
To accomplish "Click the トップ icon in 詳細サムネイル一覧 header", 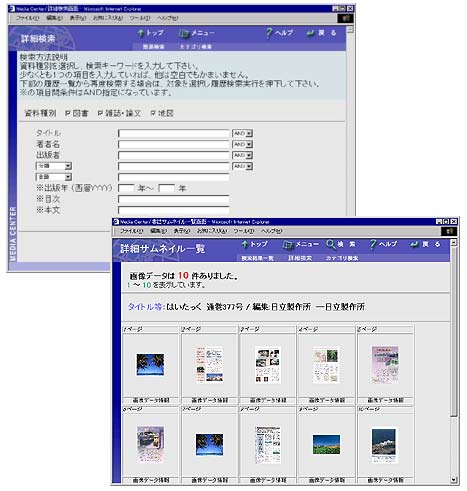I will (x=245, y=244).
